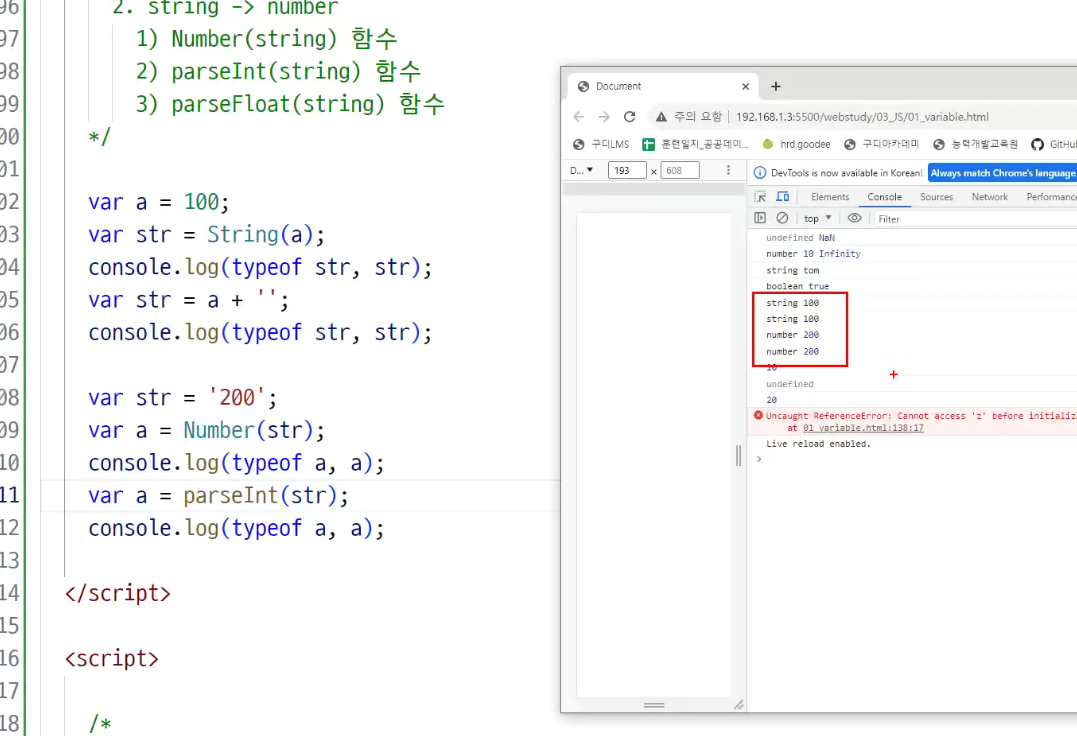Click the DevTools panel vertical divider handle
Viewport: 1077px width, 736px height.
[738, 455]
